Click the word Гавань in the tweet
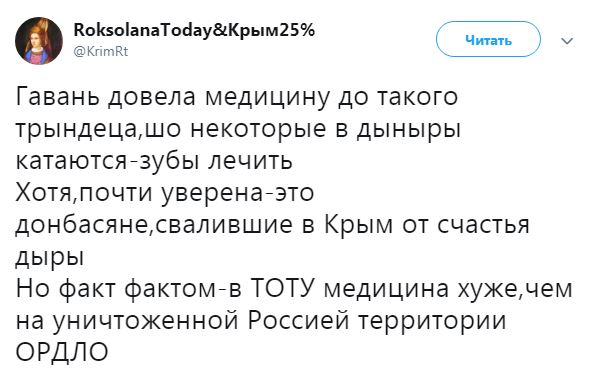This screenshot has height=368, width=597. (x=59, y=96)
